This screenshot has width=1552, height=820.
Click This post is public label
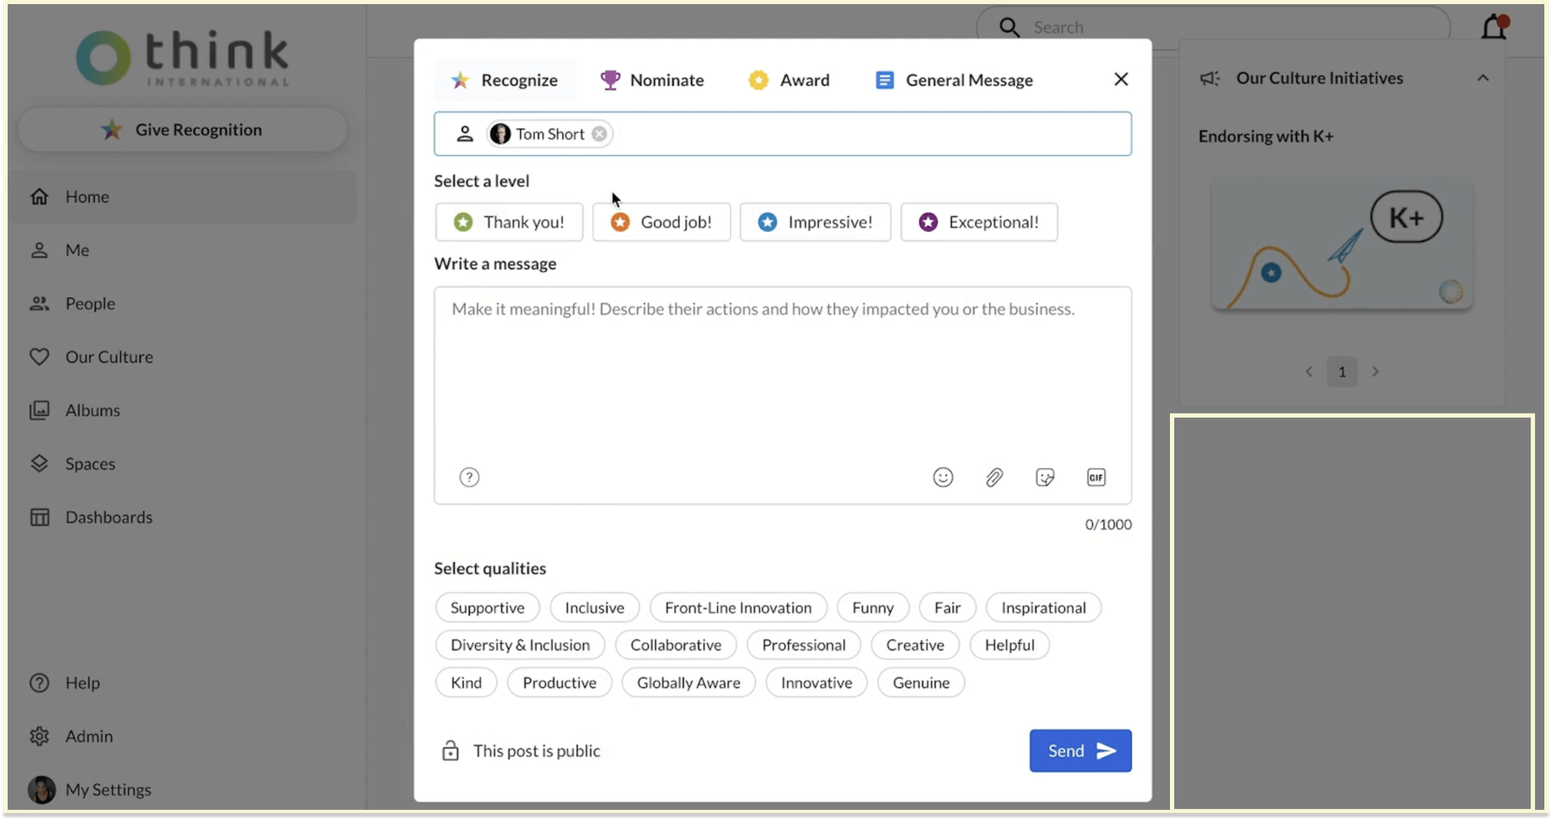coord(536,751)
